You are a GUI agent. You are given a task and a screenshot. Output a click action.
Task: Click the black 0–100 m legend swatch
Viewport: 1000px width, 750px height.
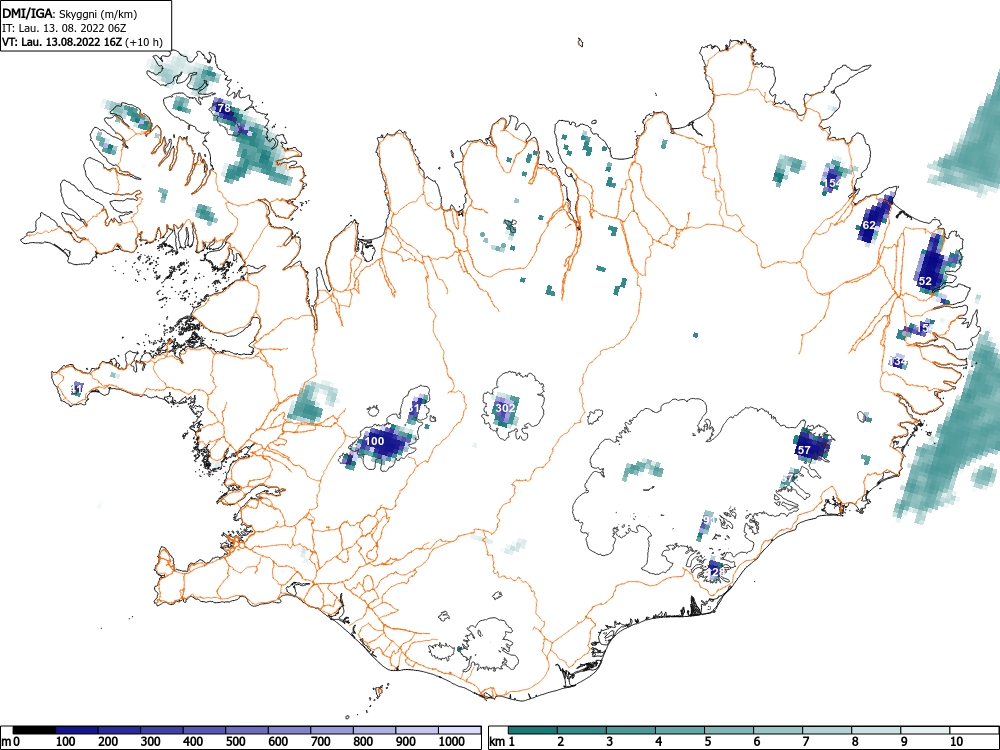click(x=34, y=730)
